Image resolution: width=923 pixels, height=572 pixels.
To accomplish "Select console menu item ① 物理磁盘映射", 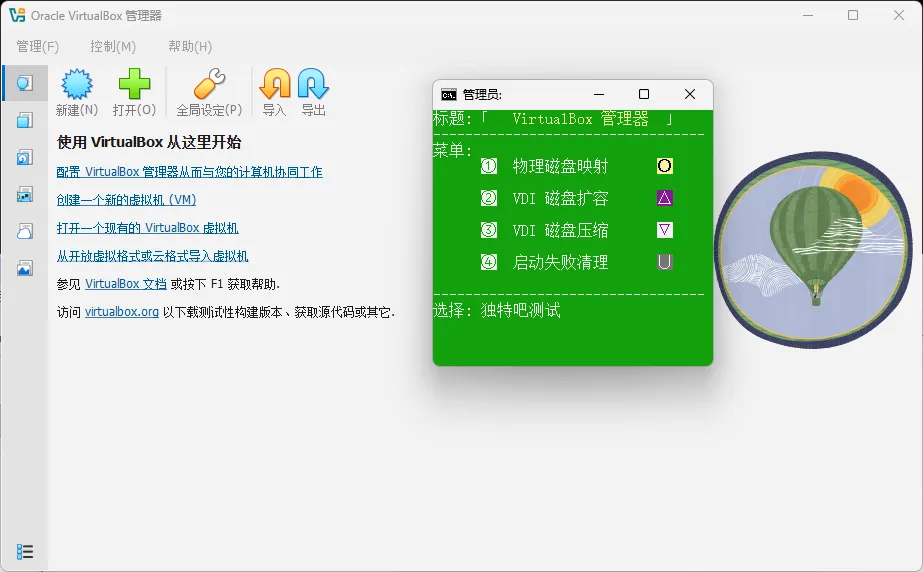I will (x=544, y=167).
